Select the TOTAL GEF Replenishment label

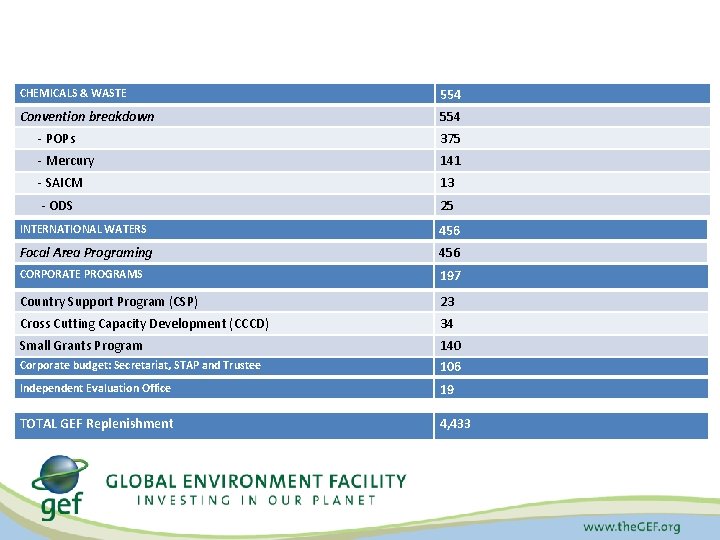96,423
